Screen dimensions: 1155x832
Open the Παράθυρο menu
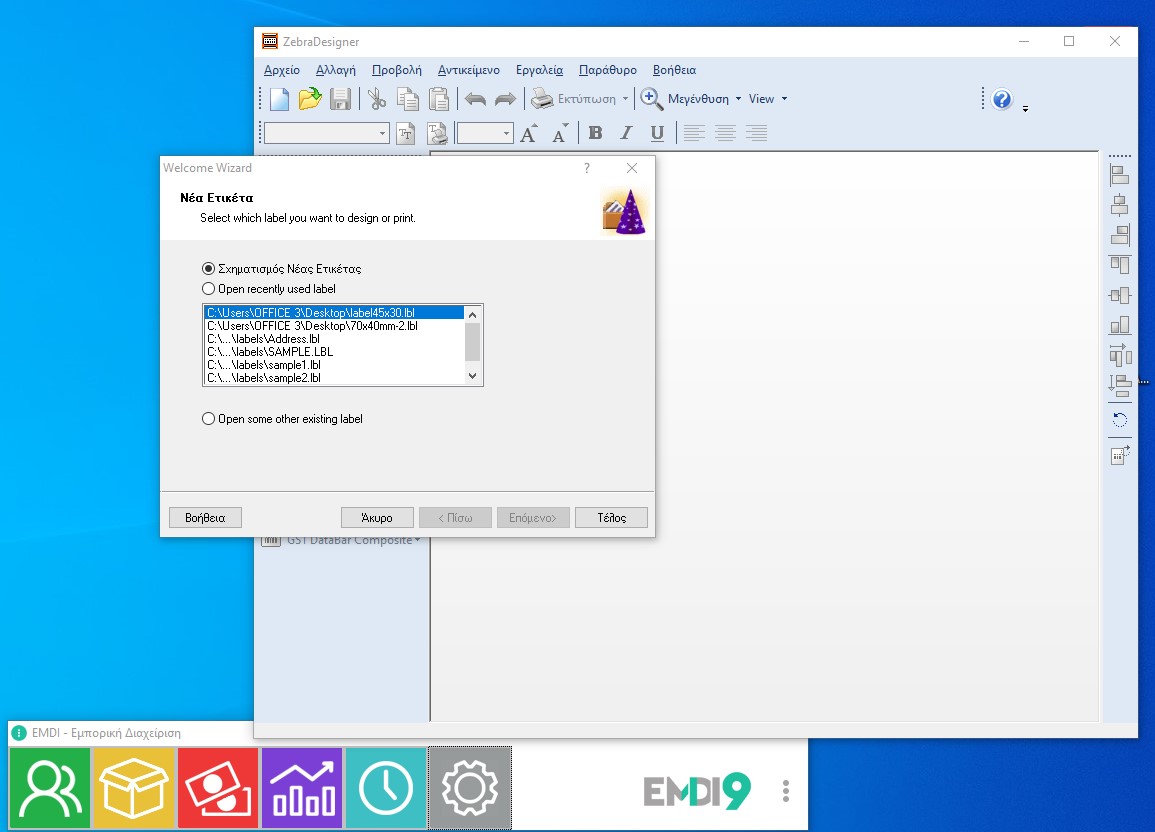[x=608, y=70]
